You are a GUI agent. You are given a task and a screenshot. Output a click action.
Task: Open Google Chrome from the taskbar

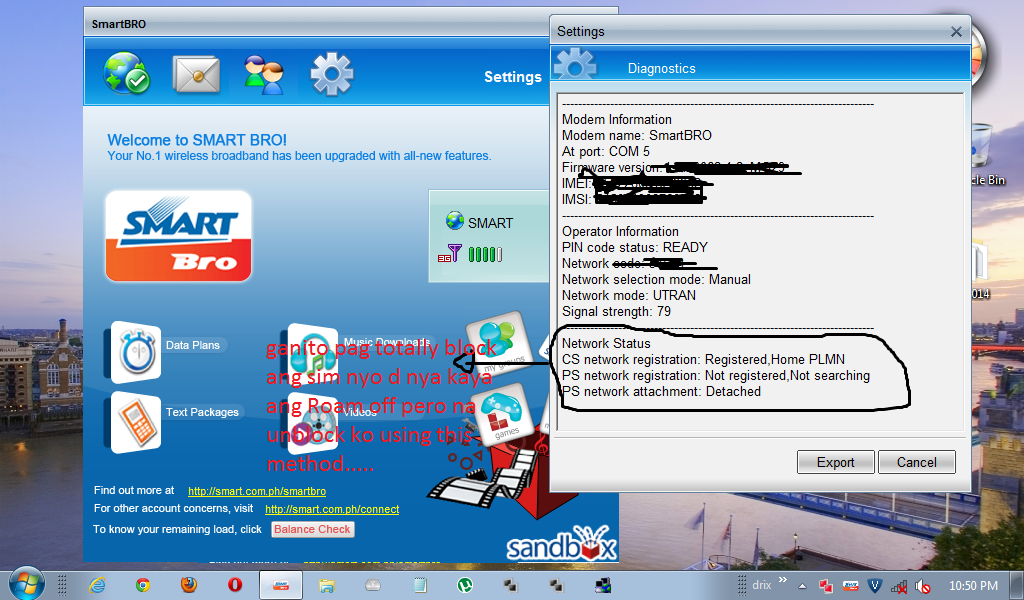(143, 585)
